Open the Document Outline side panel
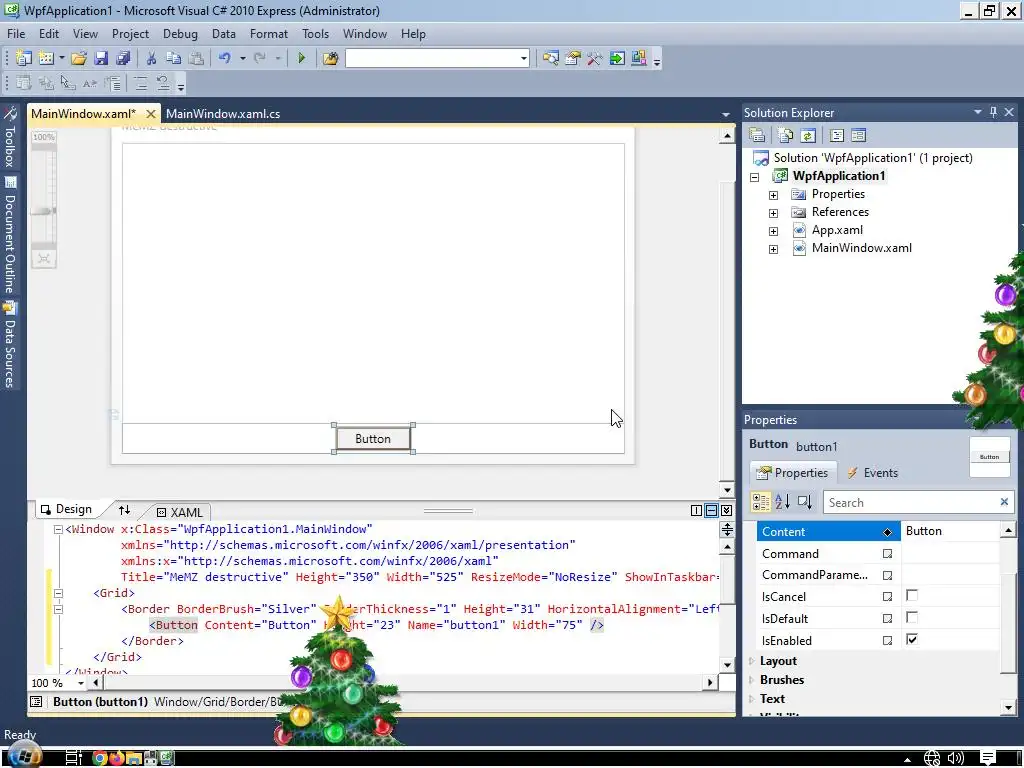 9,235
